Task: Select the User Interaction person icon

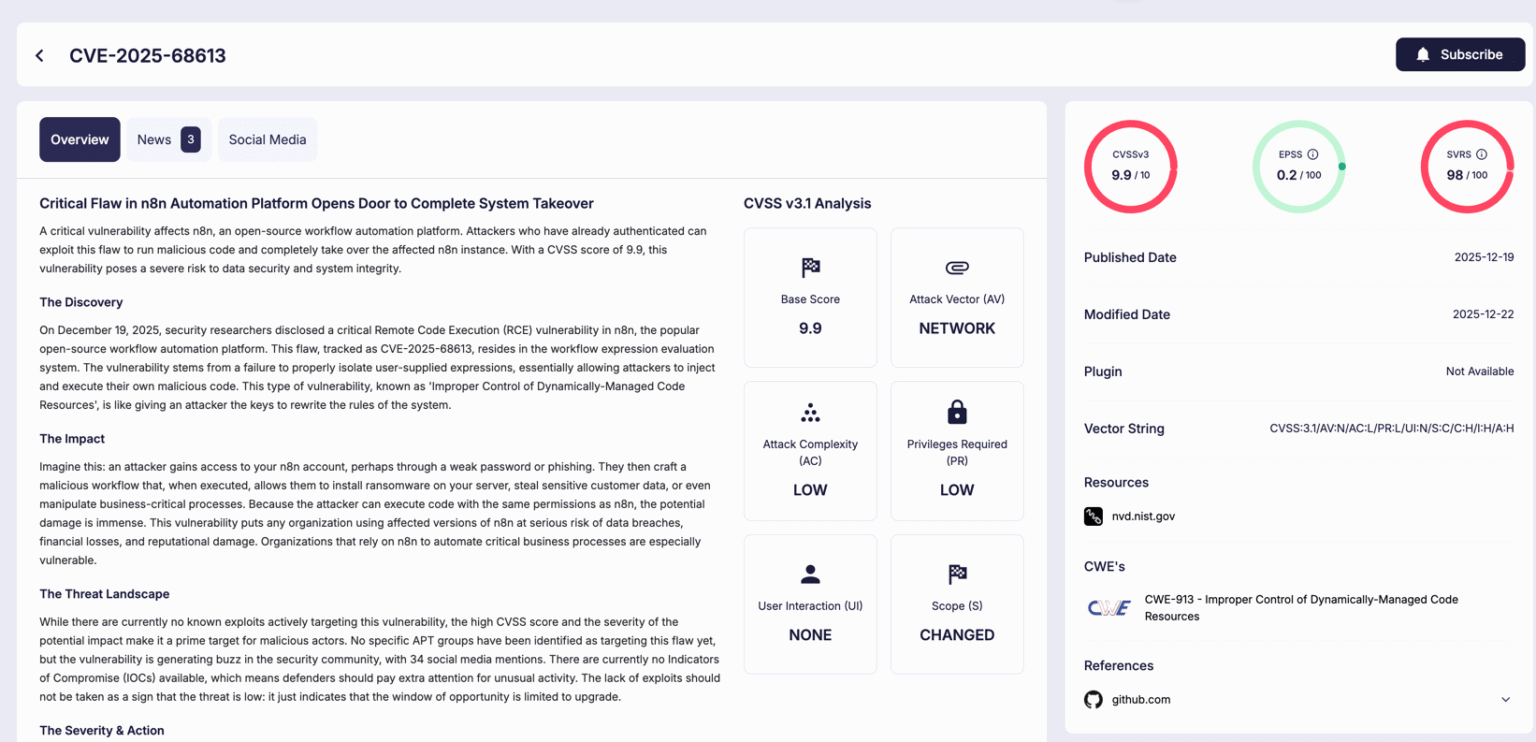Action: [810, 574]
